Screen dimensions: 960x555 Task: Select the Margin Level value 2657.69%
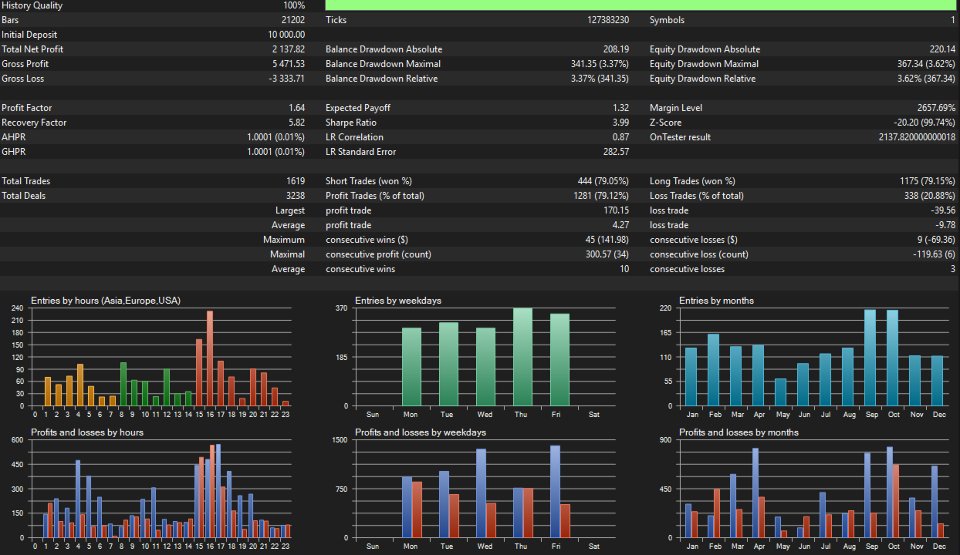pos(936,108)
